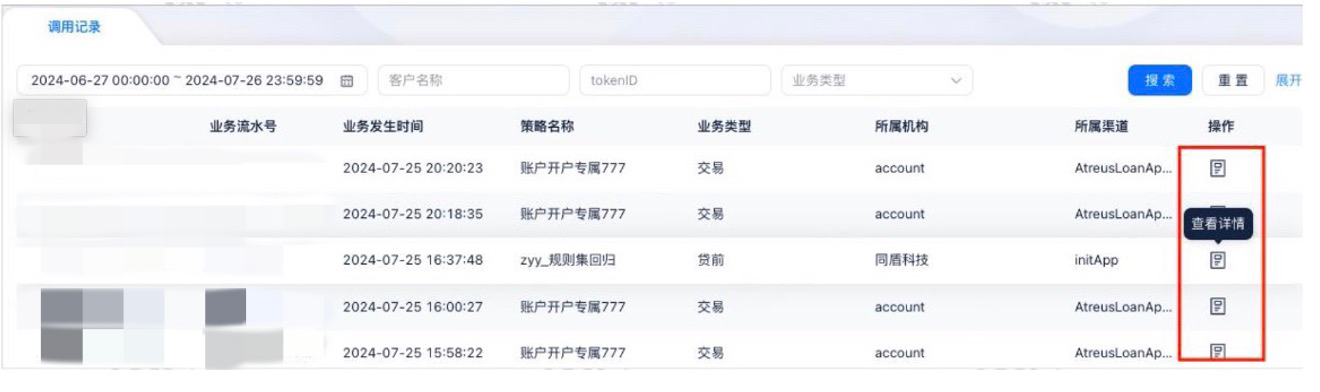This screenshot has height=392, width=1320.
Task: Click 账户开户专属777 in the 20:18:35 row
Action: tap(573, 215)
